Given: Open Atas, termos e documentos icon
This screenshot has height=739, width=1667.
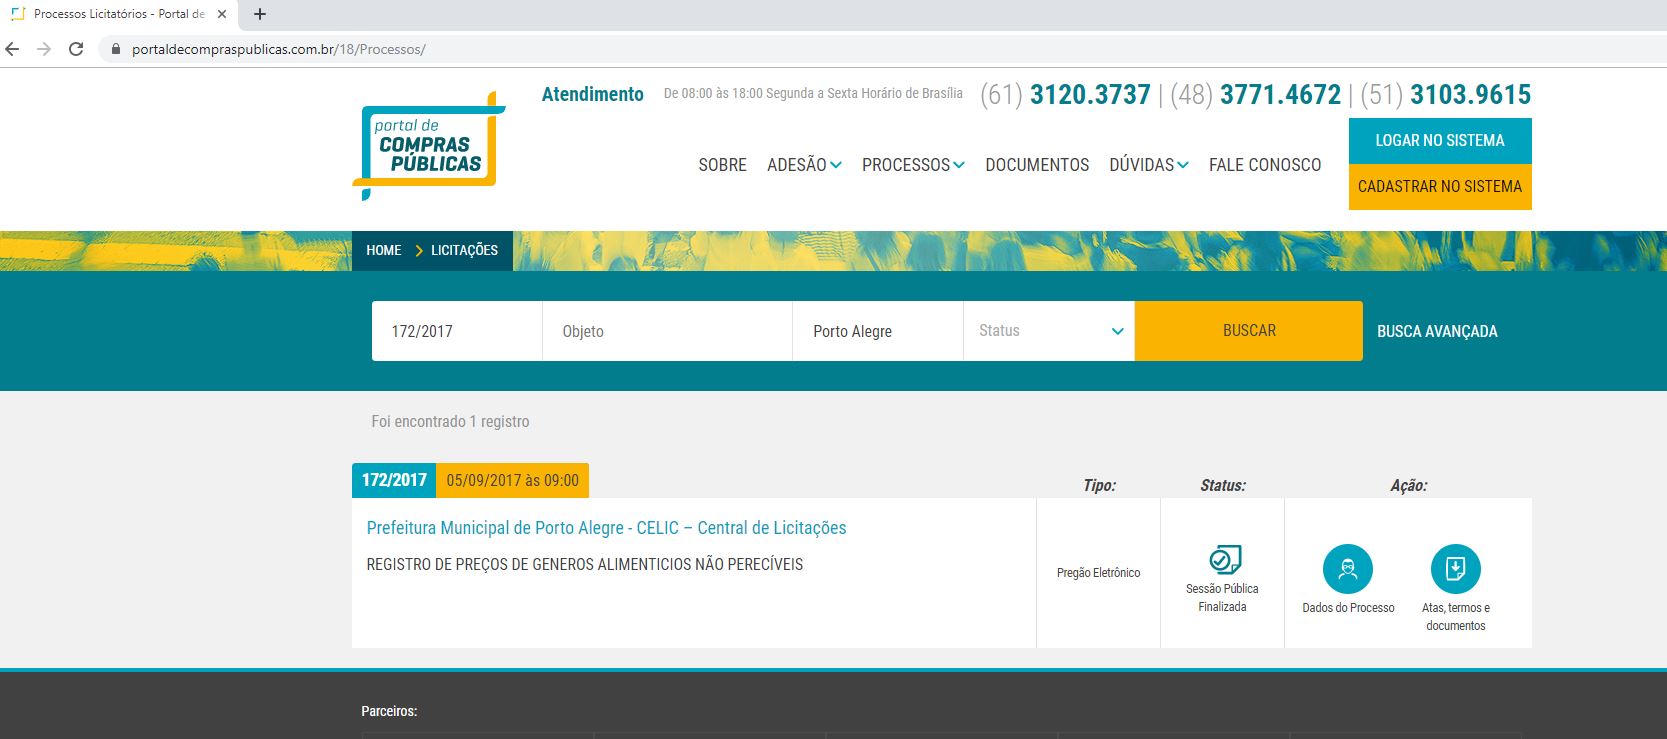Looking at the screenshot, I should pyautogui.click(x=1455, y=569).
